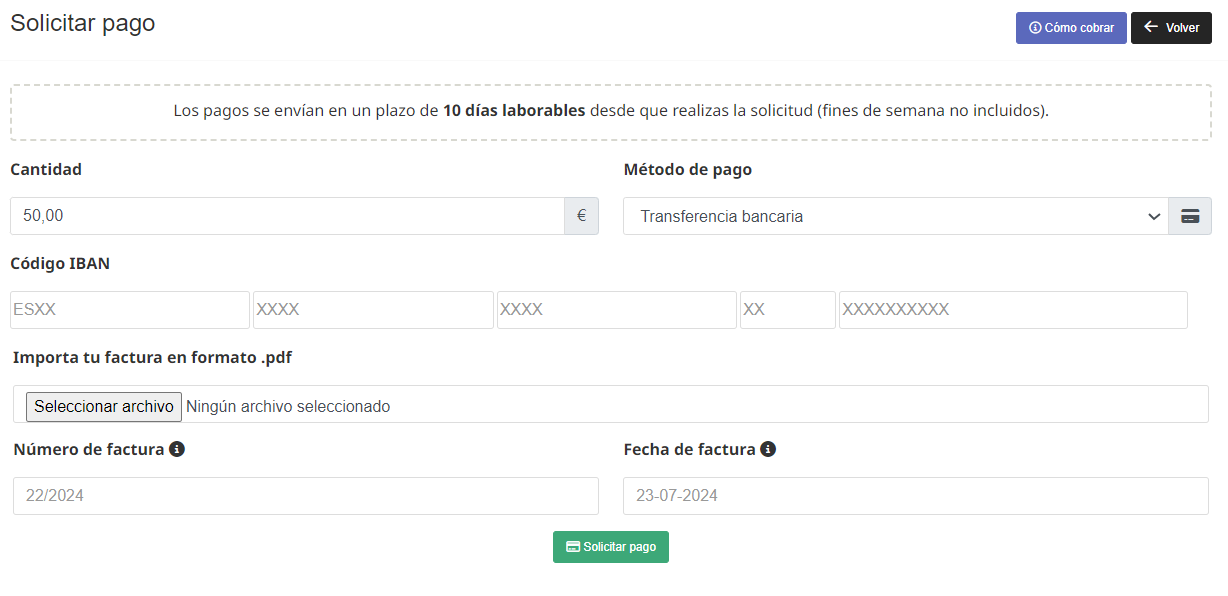Focus the Número de factura input
This screenshot has width=1228, height=596.
(305, 496)
